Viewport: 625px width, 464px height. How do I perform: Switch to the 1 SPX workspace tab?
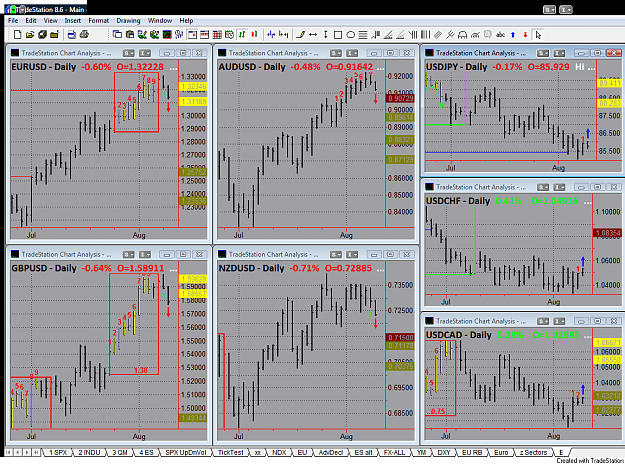pyautogui.click(x=58, y=452)
